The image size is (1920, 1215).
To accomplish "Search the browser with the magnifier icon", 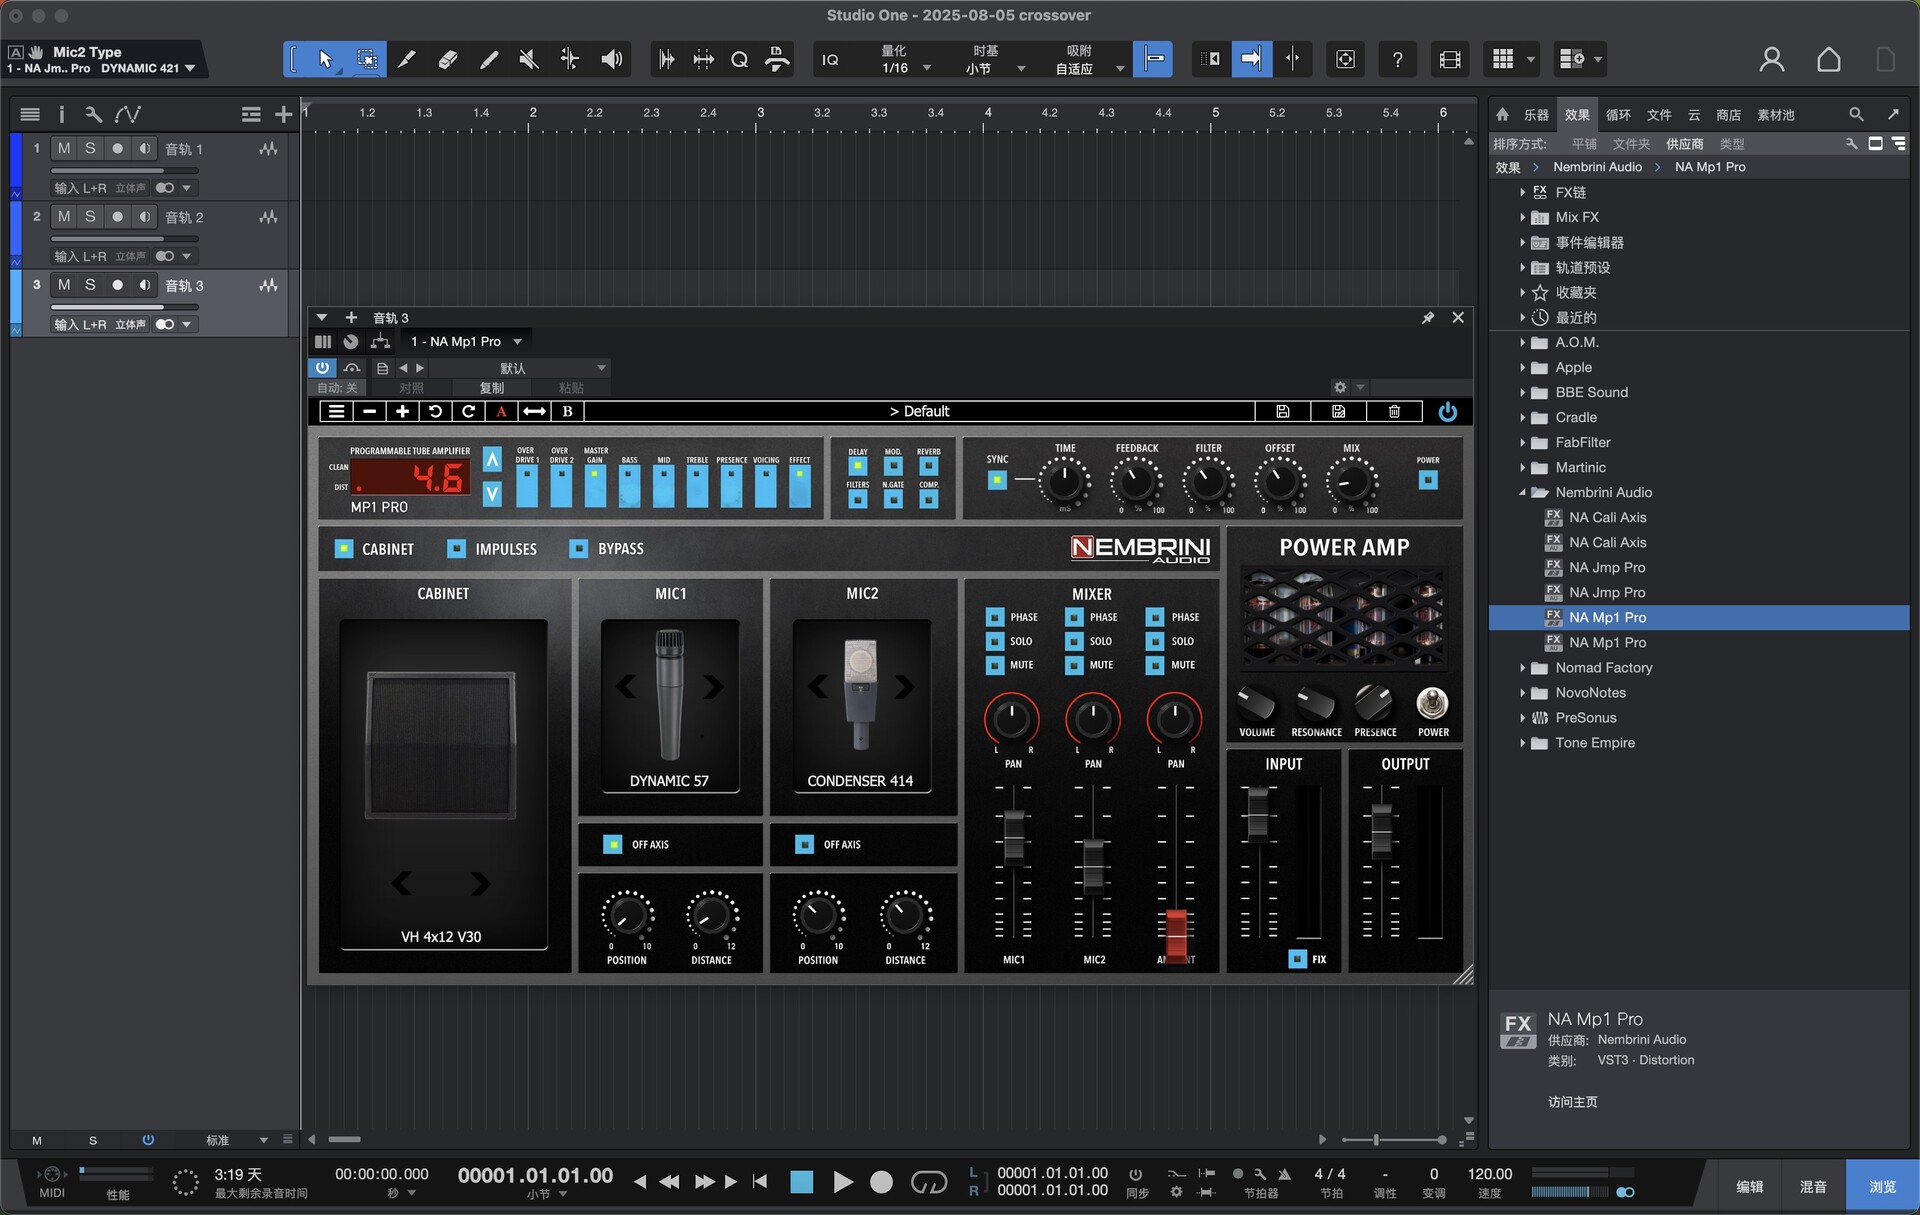I will [1856, 115].
